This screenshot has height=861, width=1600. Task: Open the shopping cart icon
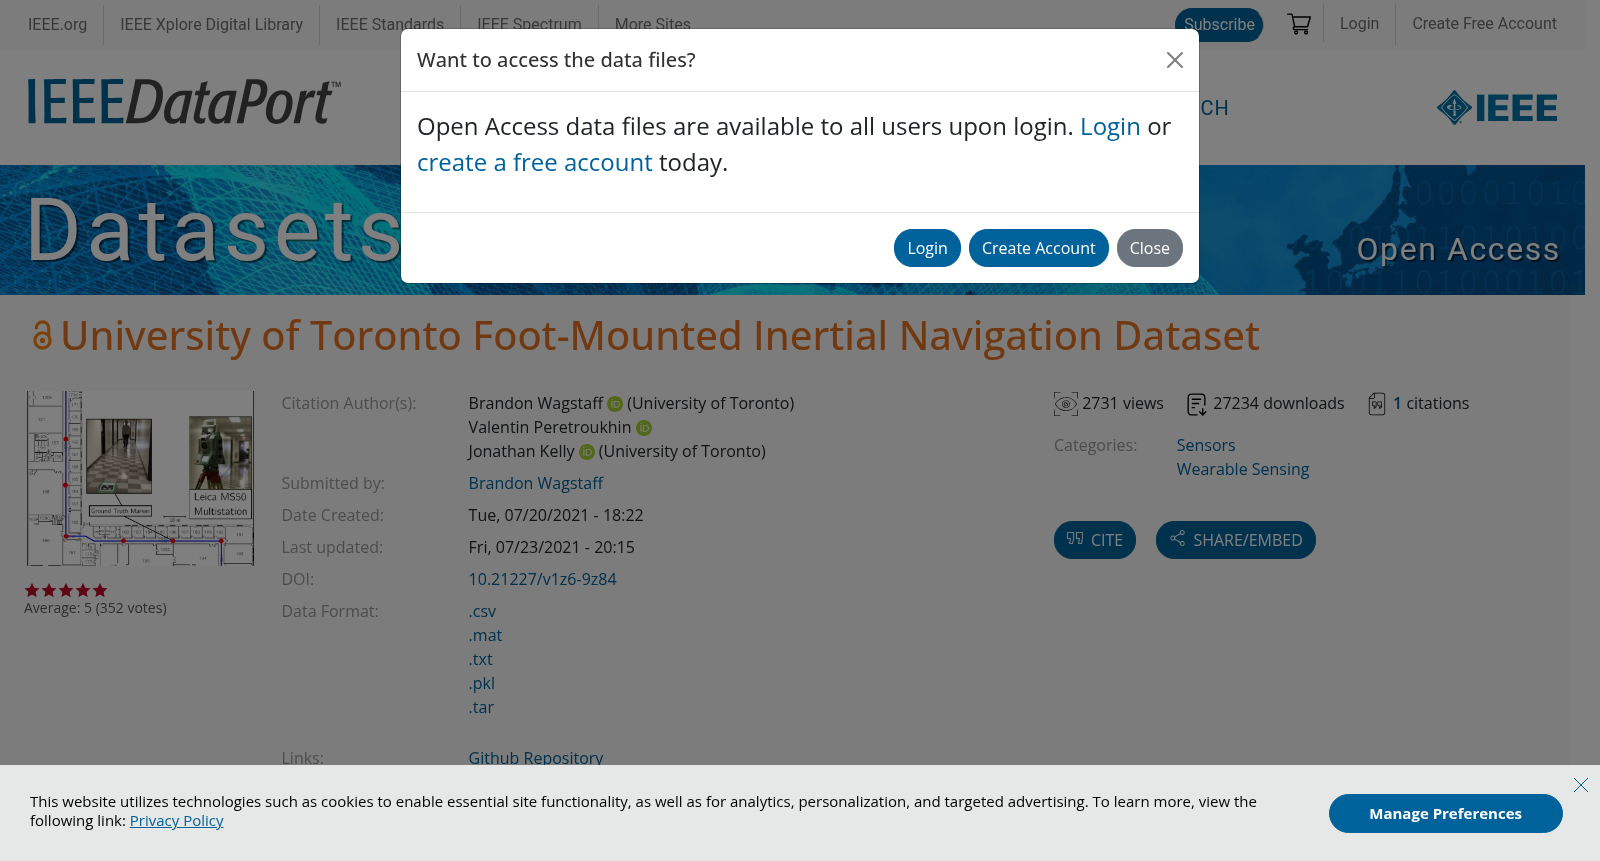click(1299, 24)
